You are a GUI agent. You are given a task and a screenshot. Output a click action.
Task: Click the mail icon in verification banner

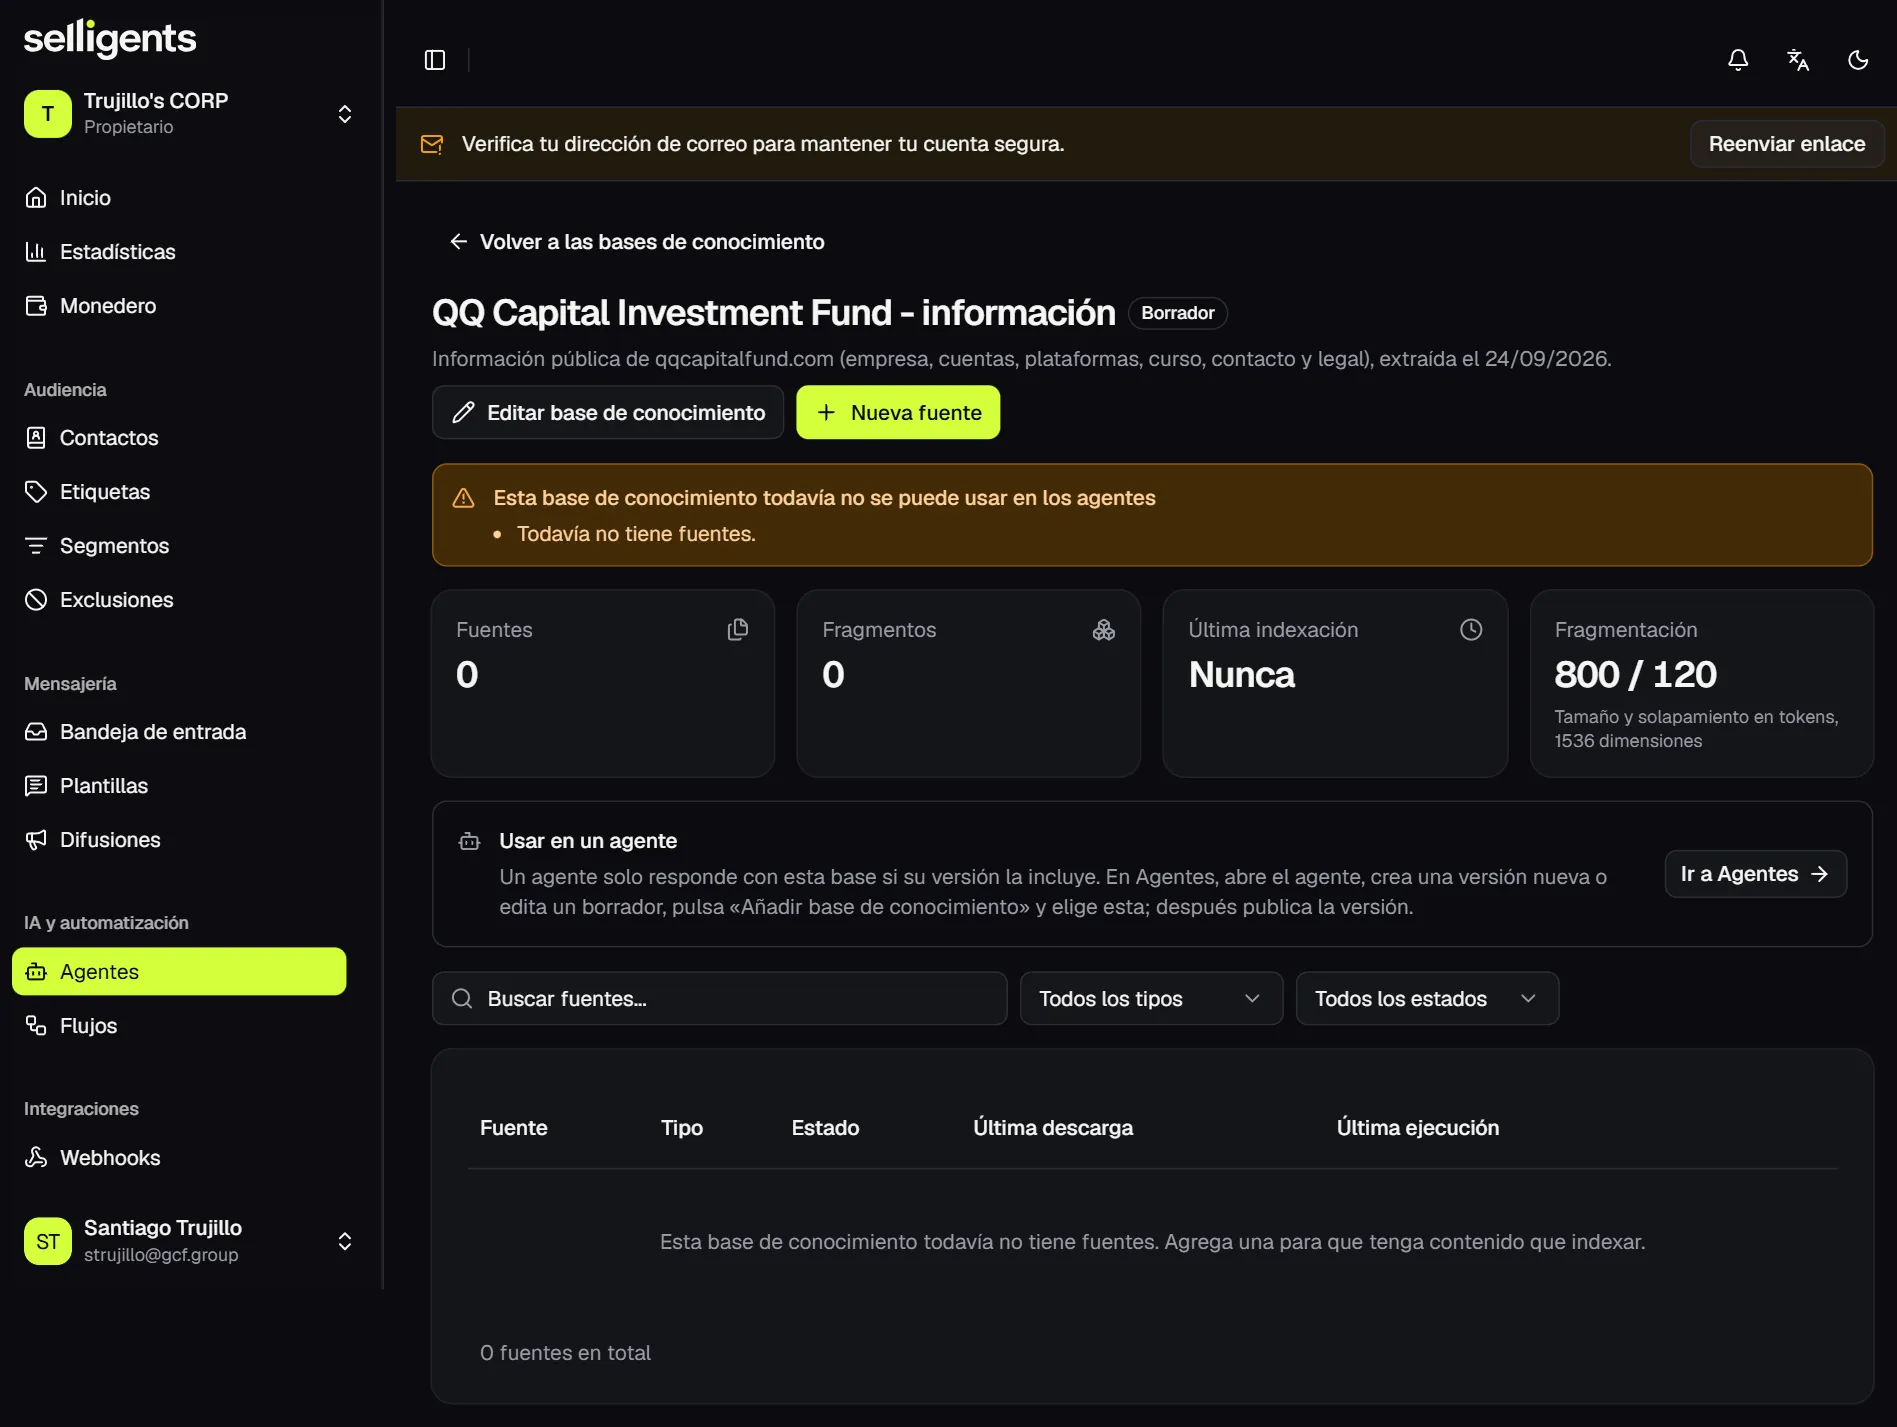click(432, 144)
